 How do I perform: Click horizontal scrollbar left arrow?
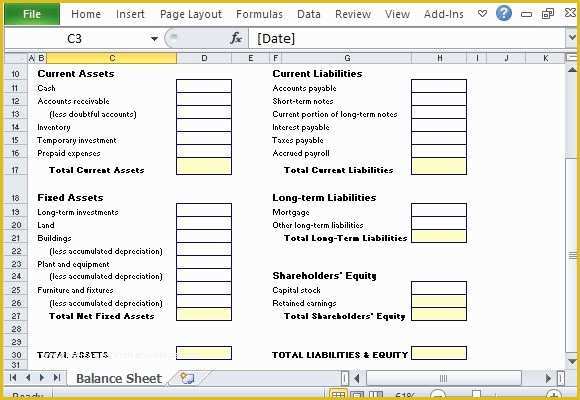pyautogui.click(x=357, y=378)
